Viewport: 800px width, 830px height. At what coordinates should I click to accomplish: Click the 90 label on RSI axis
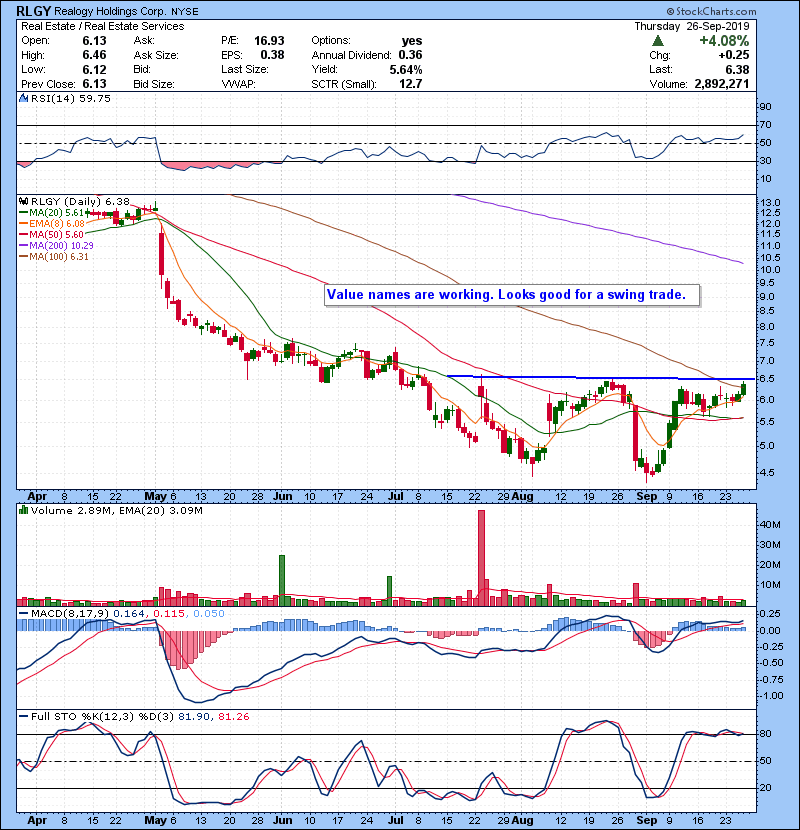tap(766, 107)
